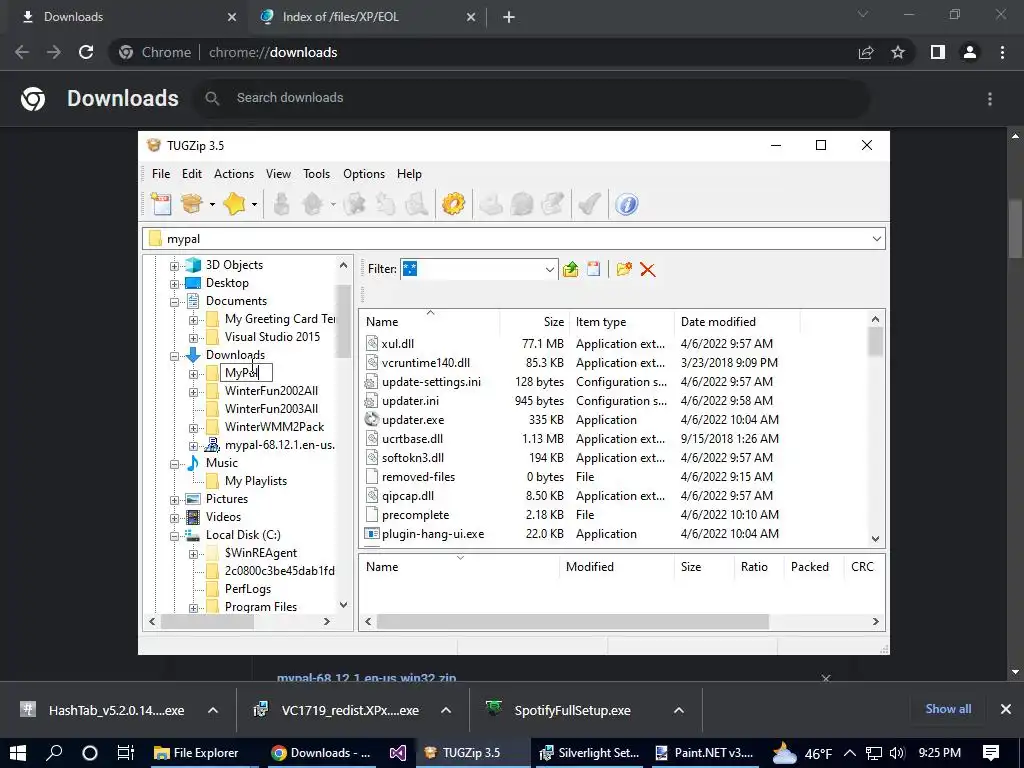Select plugin-hang-ui.exe in file list
This screenshot has height=768, width=1024.
pos(432,534)
